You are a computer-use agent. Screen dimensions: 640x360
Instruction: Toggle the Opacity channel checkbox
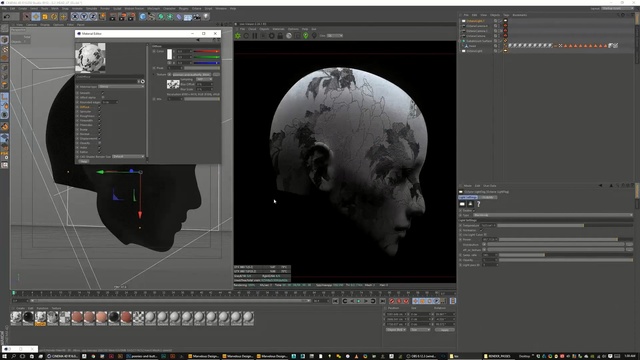coord(100,143)
